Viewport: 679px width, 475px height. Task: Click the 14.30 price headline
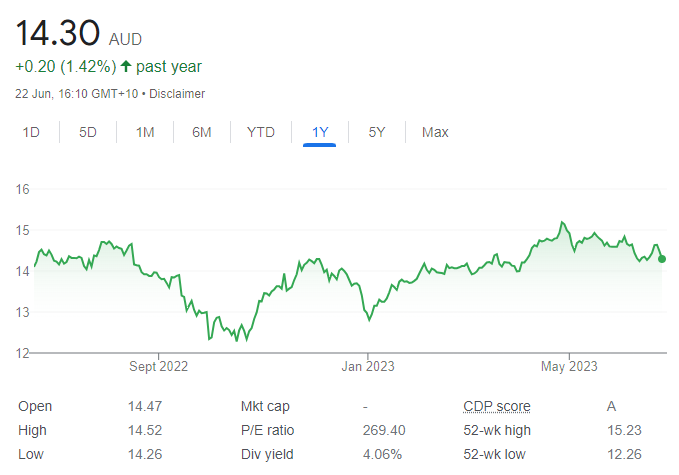click(x=58, y=33)
